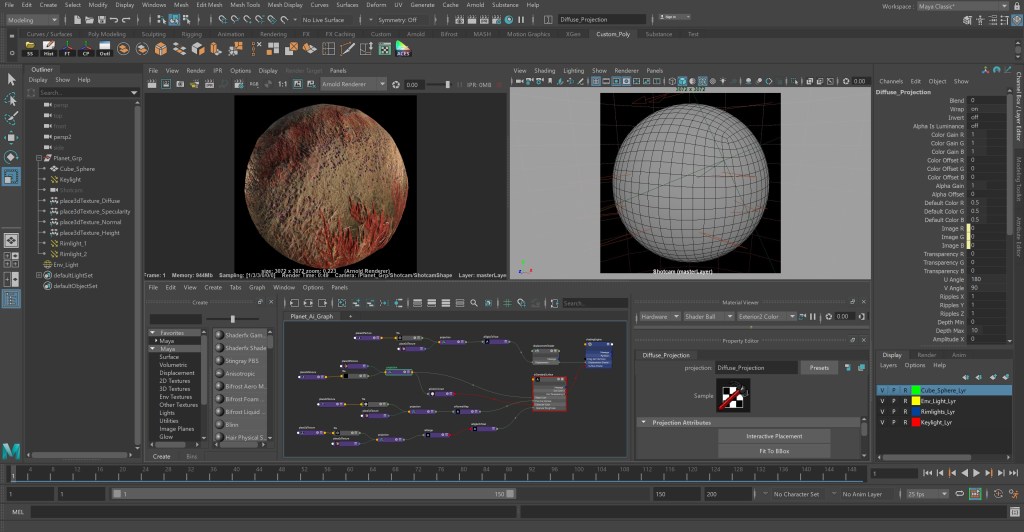1024x532 pixels.
Task: Click the Presets button
Action: pyautogui.click(x=818, y=368)
